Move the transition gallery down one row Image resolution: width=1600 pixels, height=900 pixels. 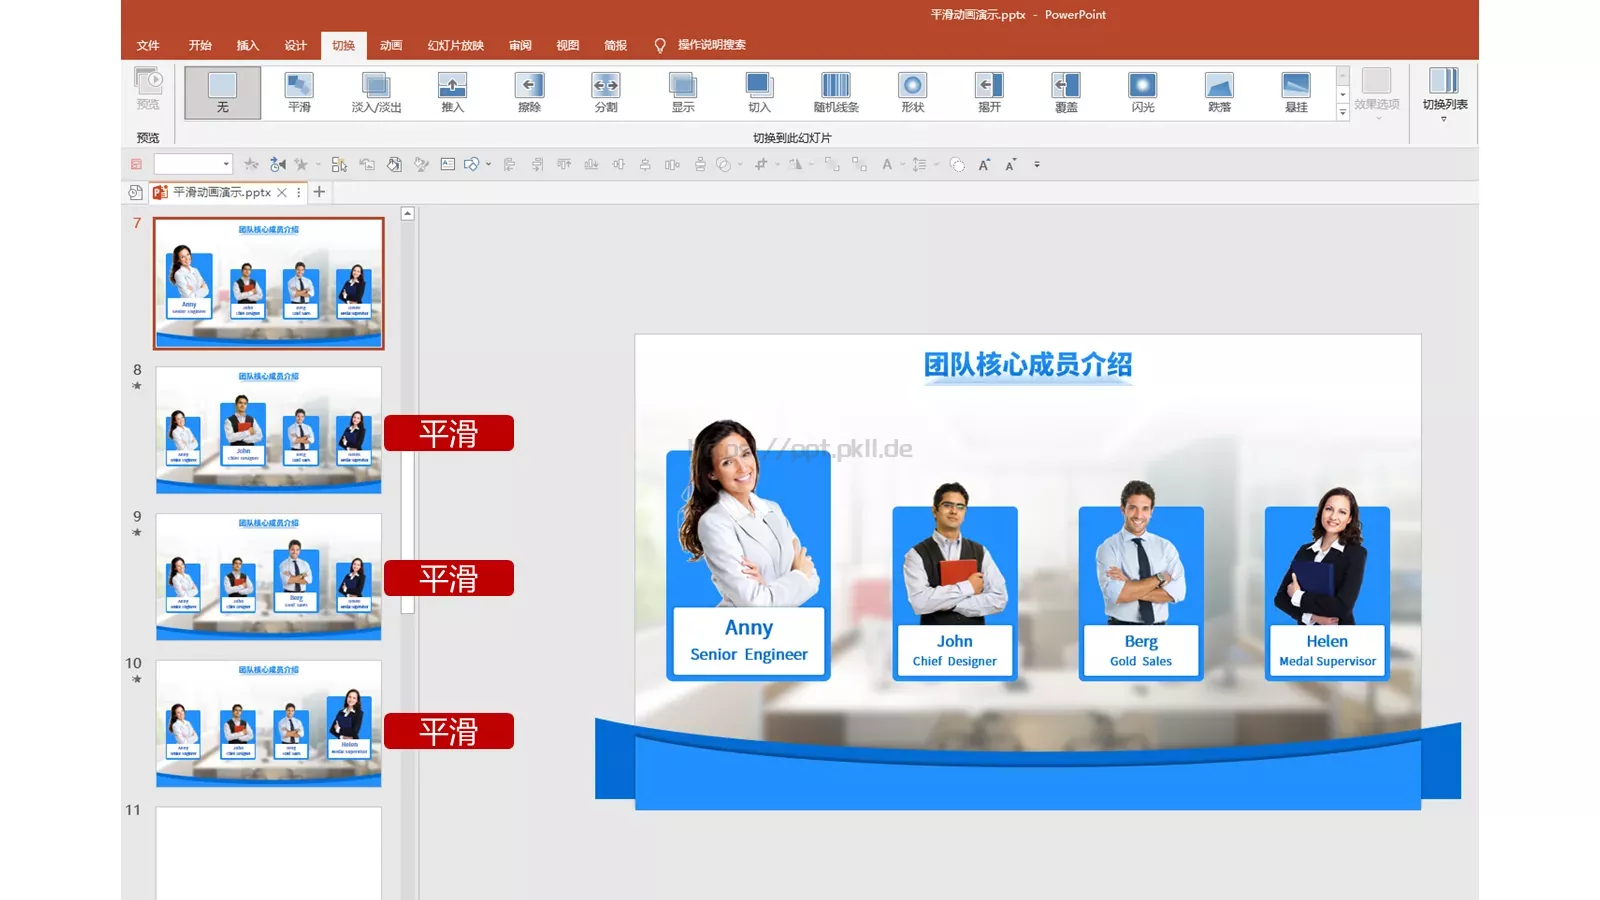(1343, 95)
